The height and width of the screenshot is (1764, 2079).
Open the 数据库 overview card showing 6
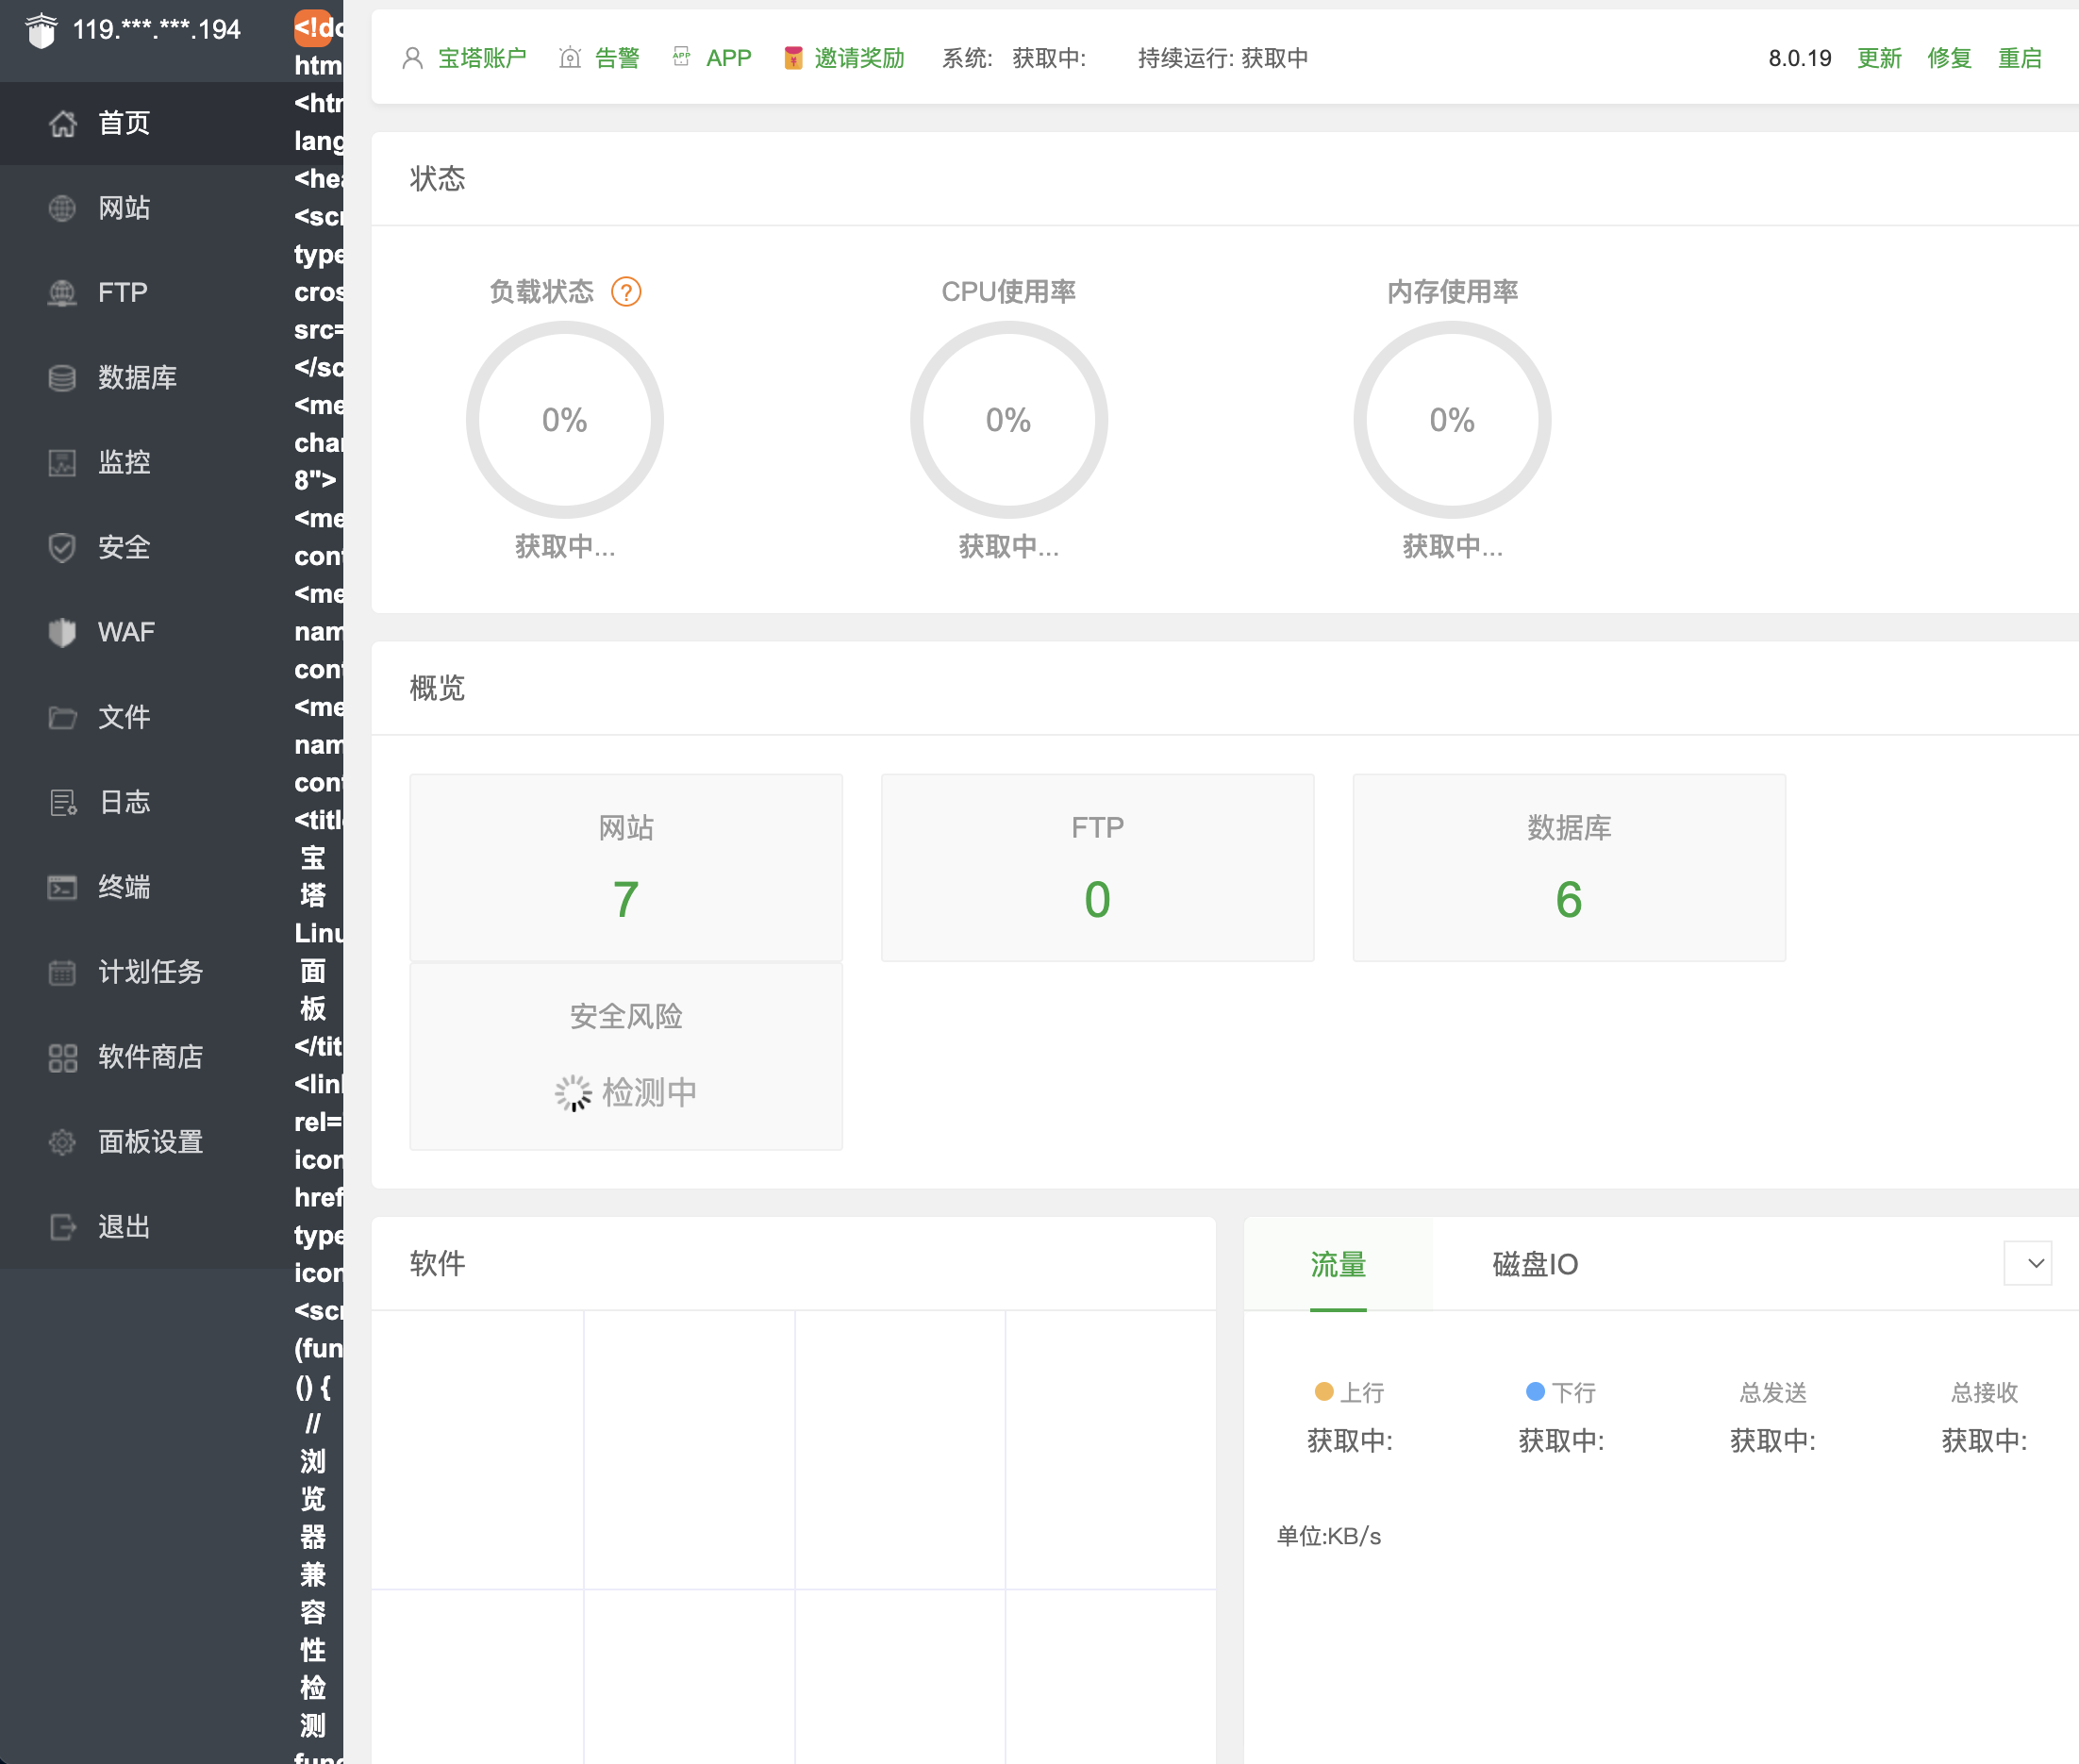point(1569,867)
